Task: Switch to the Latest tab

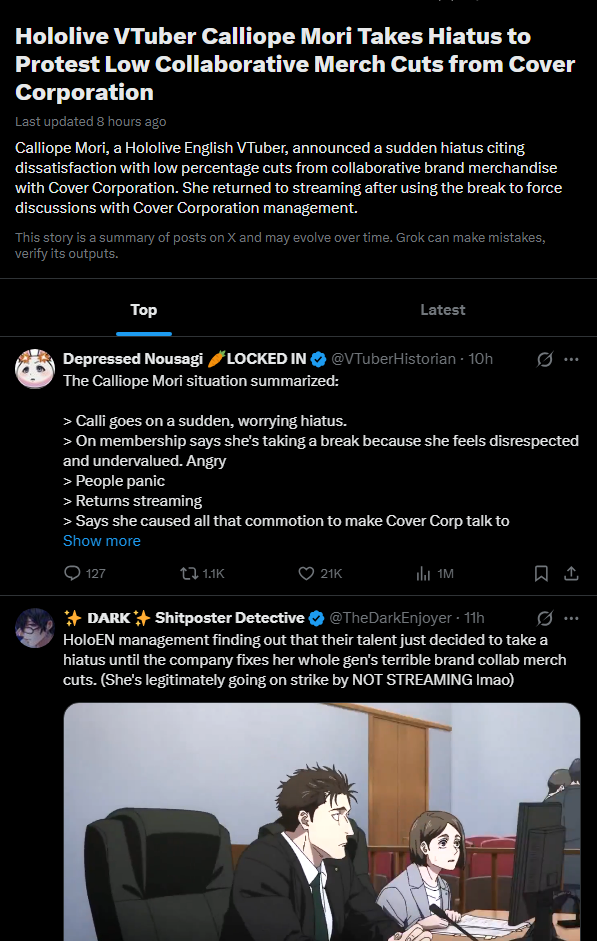Action: point(443,310)
